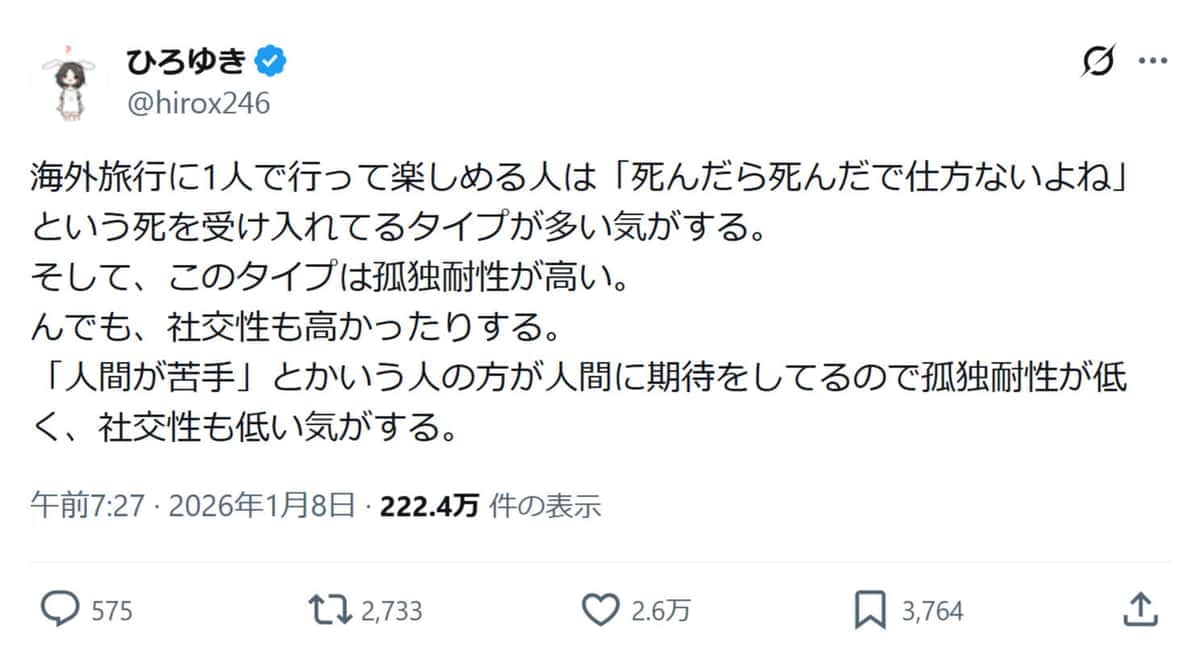This screenshot has width=1200, height=654.
Task: Open the timestamp 午前7:27 link
Action: pos(86,505)
